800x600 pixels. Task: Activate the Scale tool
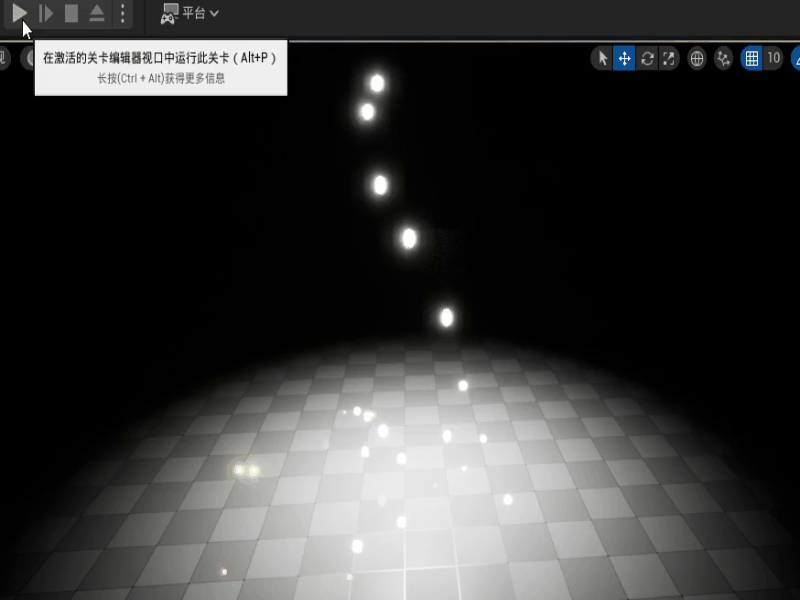pos(668,59)
